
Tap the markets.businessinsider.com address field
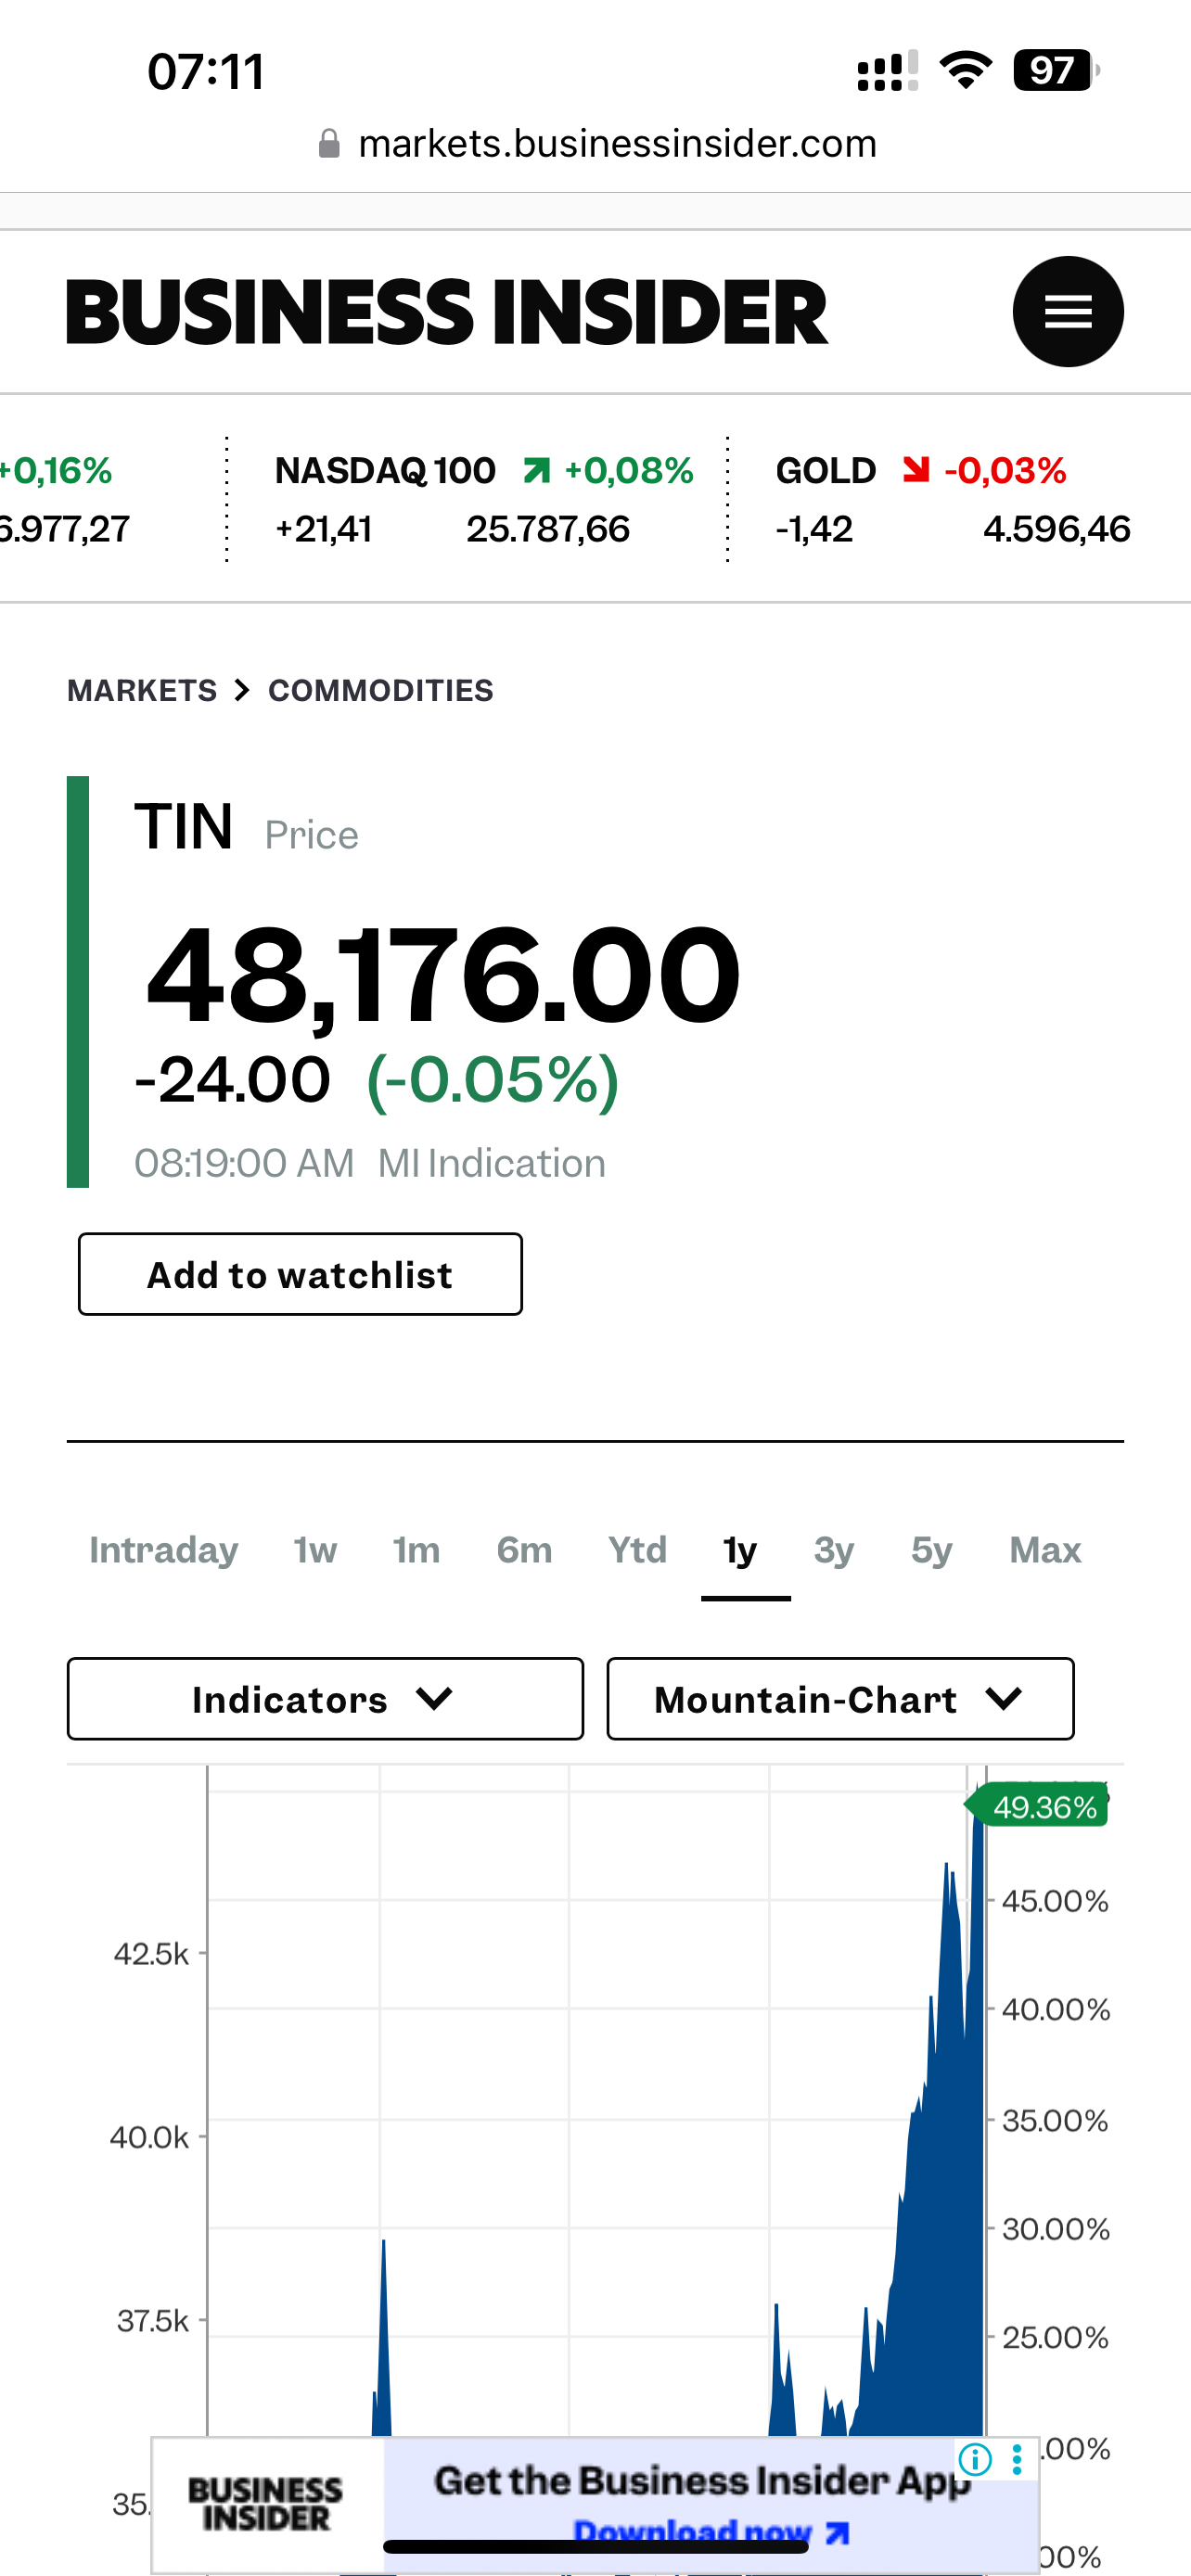[617, 144]
